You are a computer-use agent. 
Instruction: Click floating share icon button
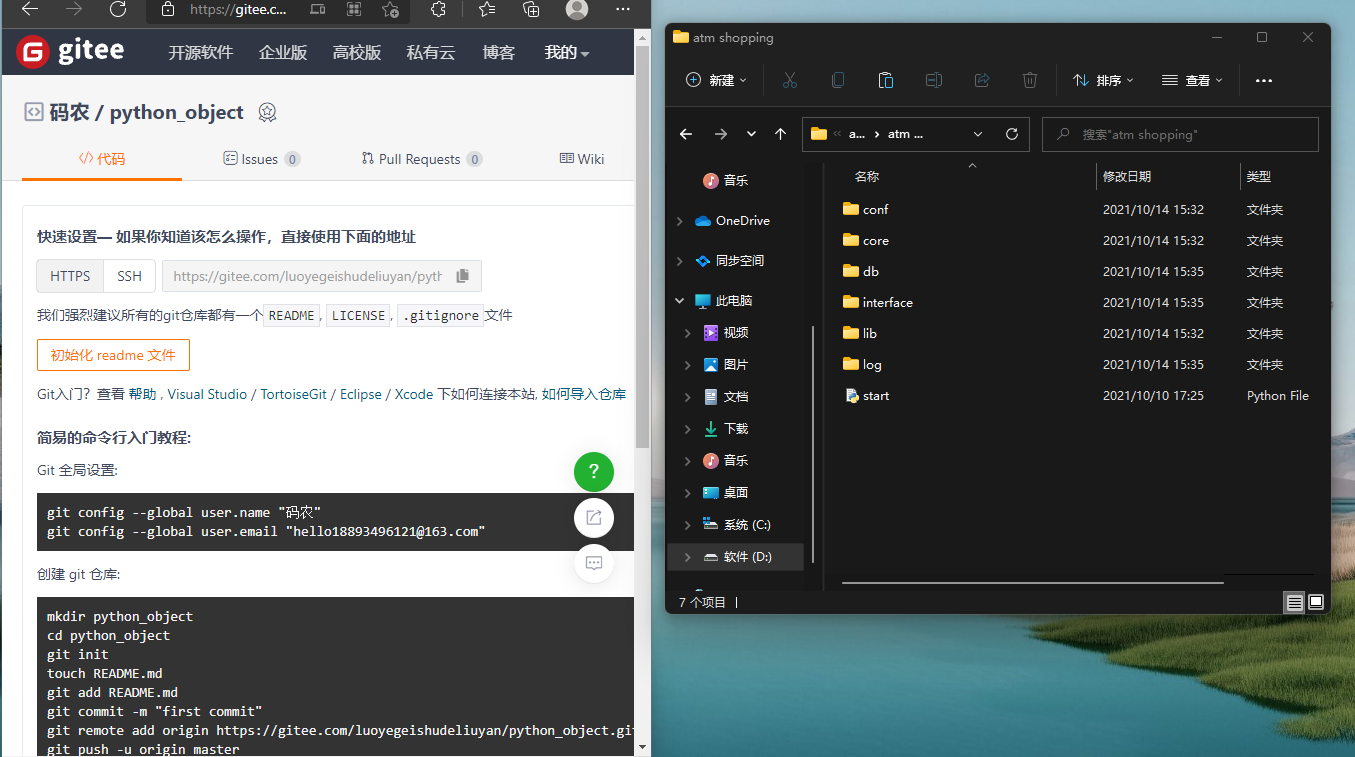(594, 517)
